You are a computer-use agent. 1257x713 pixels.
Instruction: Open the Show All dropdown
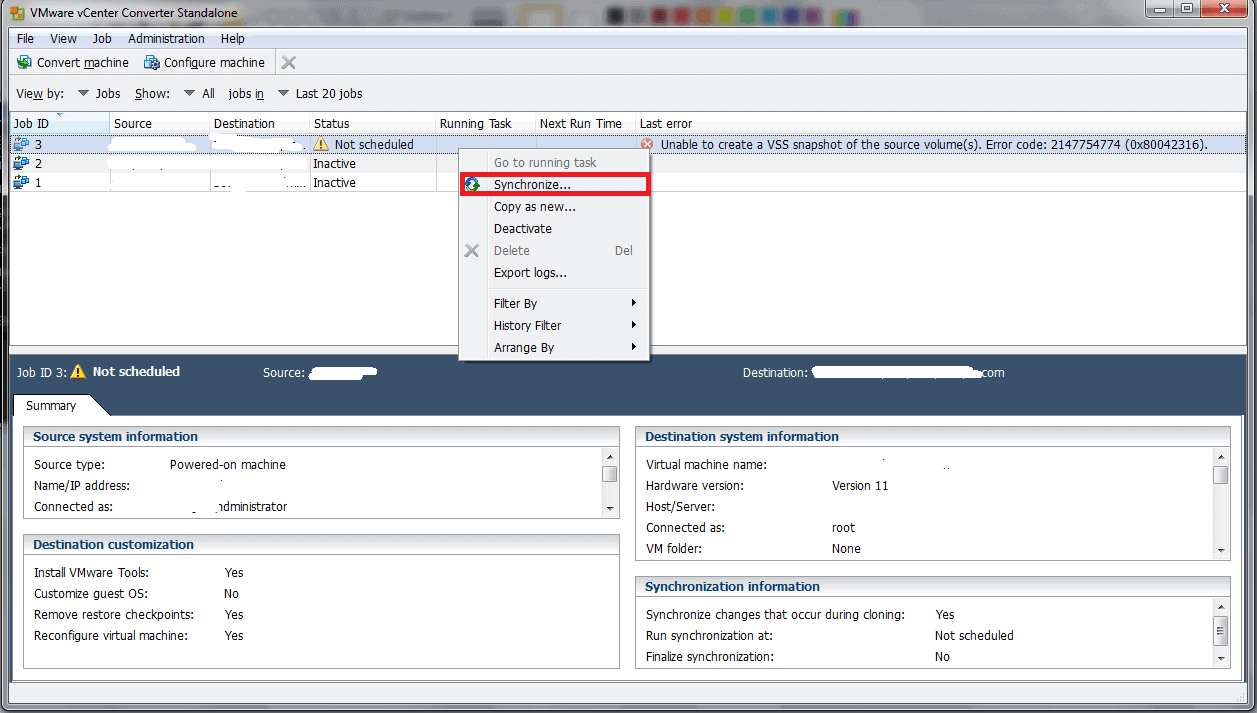point(199,93)
